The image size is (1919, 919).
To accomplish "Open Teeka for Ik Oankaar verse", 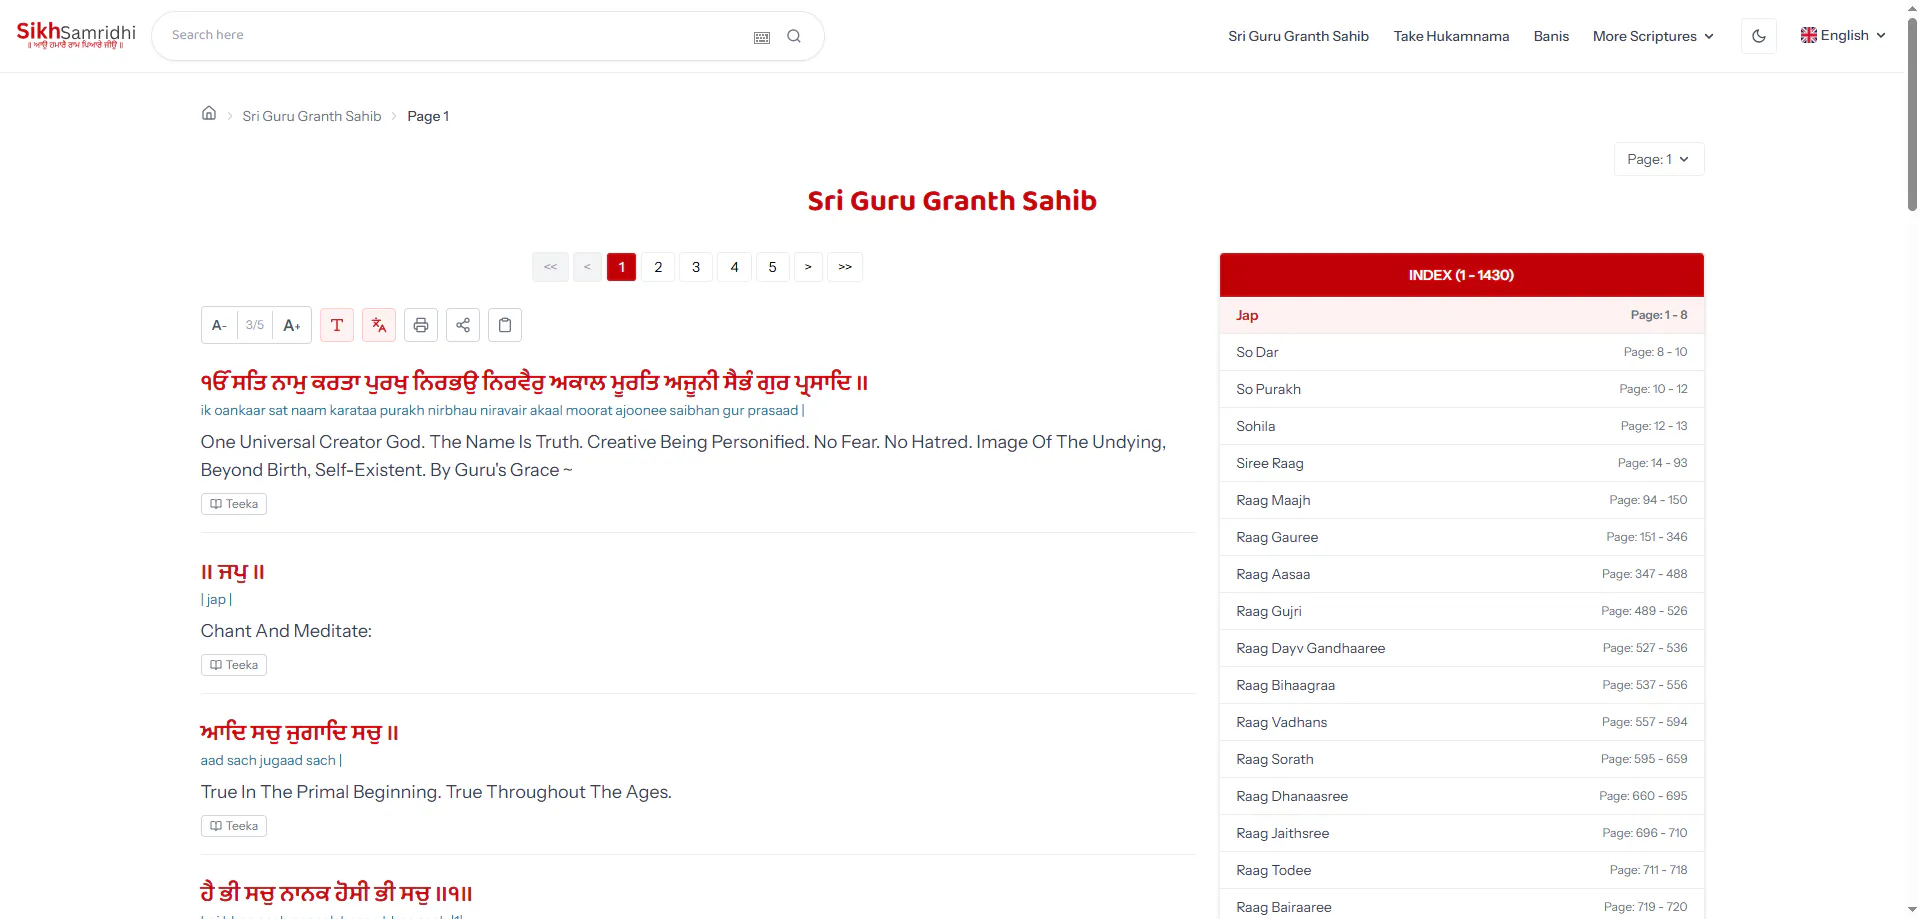I will coord(234,504).
